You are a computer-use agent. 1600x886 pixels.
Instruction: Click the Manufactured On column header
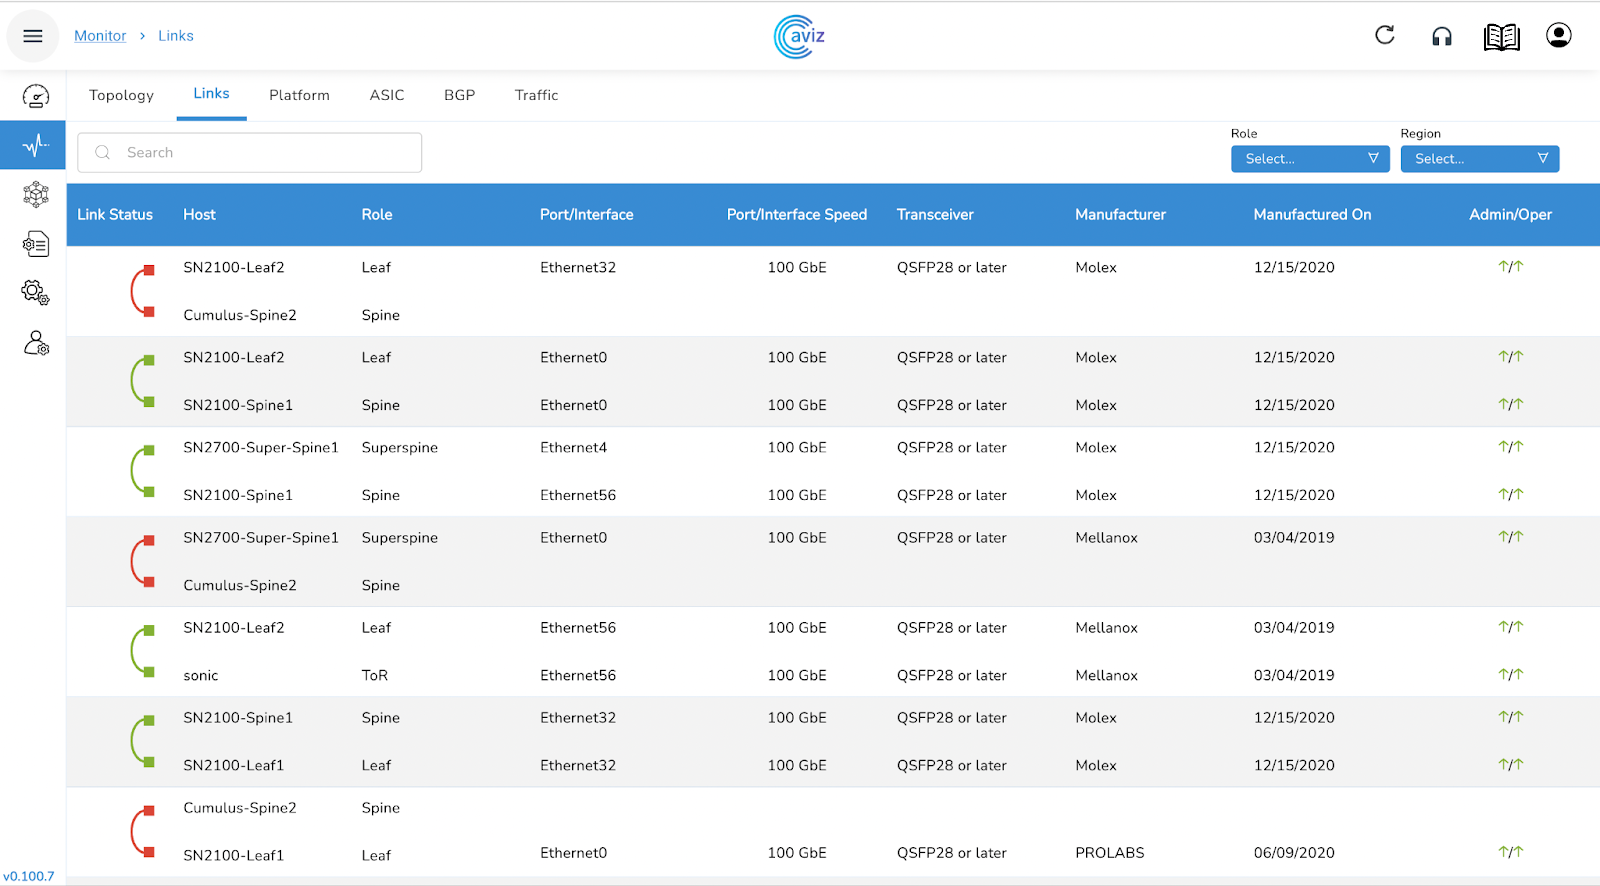(1312, 215)
